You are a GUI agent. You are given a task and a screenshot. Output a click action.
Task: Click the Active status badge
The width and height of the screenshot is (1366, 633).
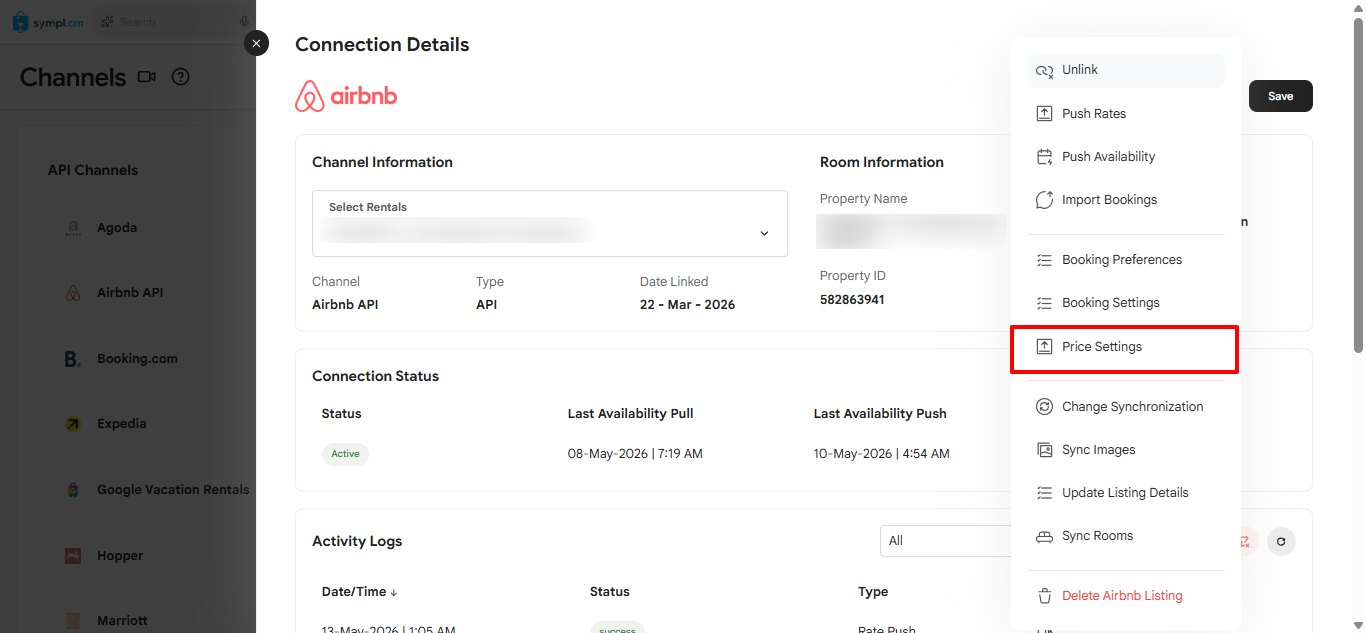point(345,454)
